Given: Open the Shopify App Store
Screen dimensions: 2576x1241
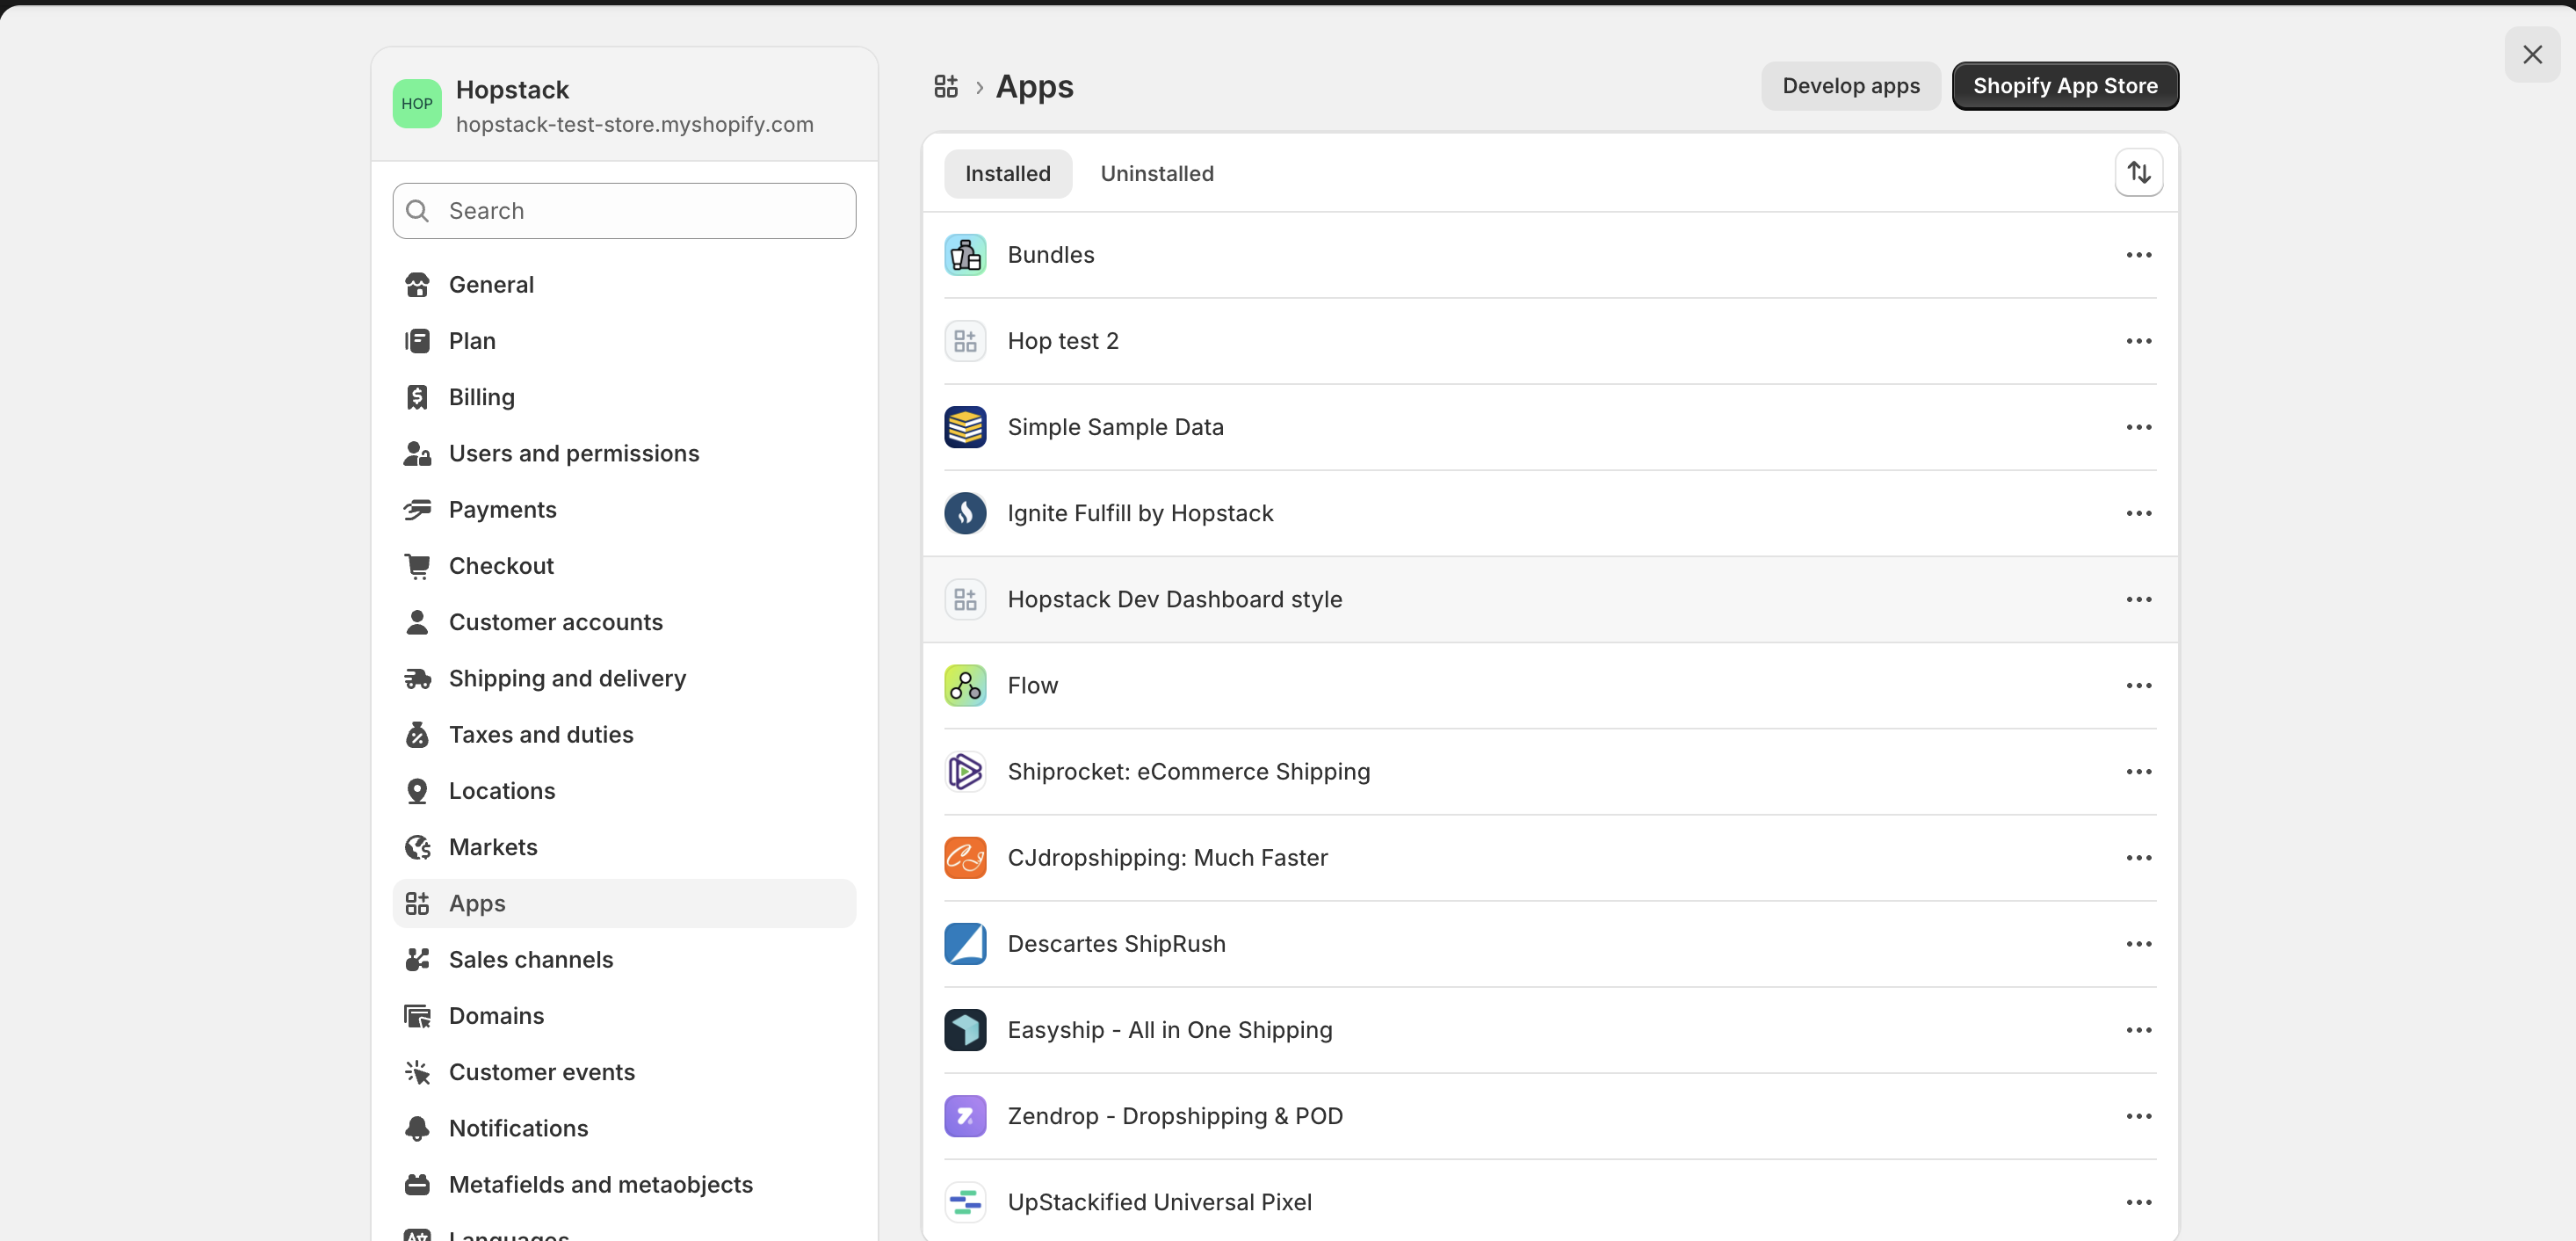Looking at the screenshot, I should 2064,86.
